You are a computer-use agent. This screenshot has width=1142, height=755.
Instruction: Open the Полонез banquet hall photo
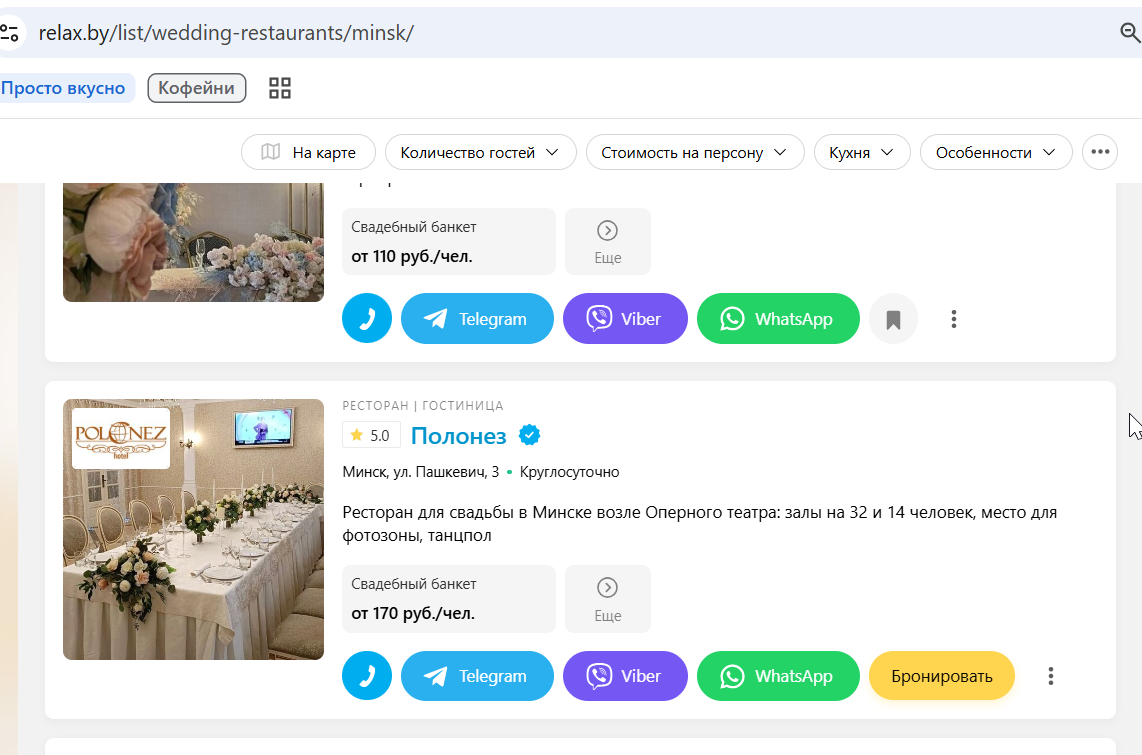coord(193,529)
